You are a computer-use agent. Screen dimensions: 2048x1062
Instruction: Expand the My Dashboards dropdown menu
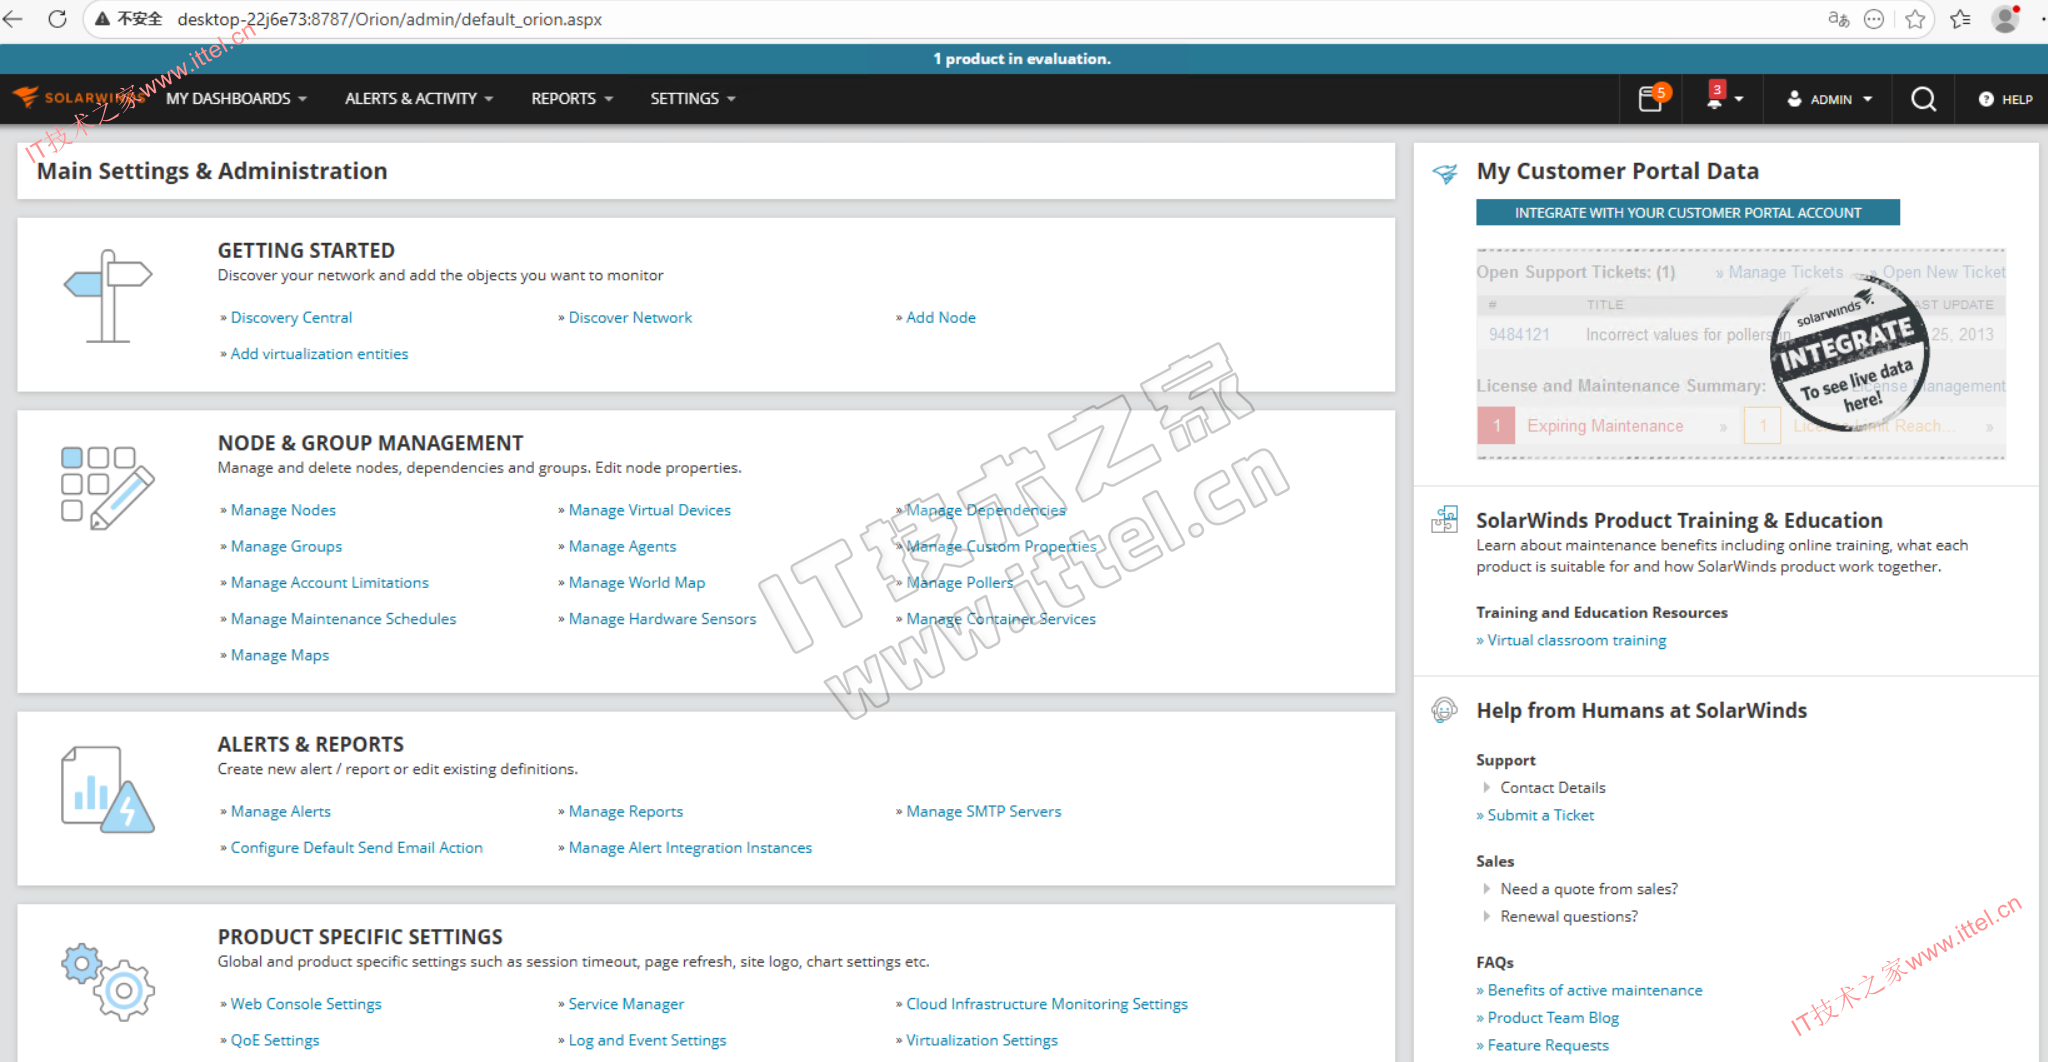[236, 99]
